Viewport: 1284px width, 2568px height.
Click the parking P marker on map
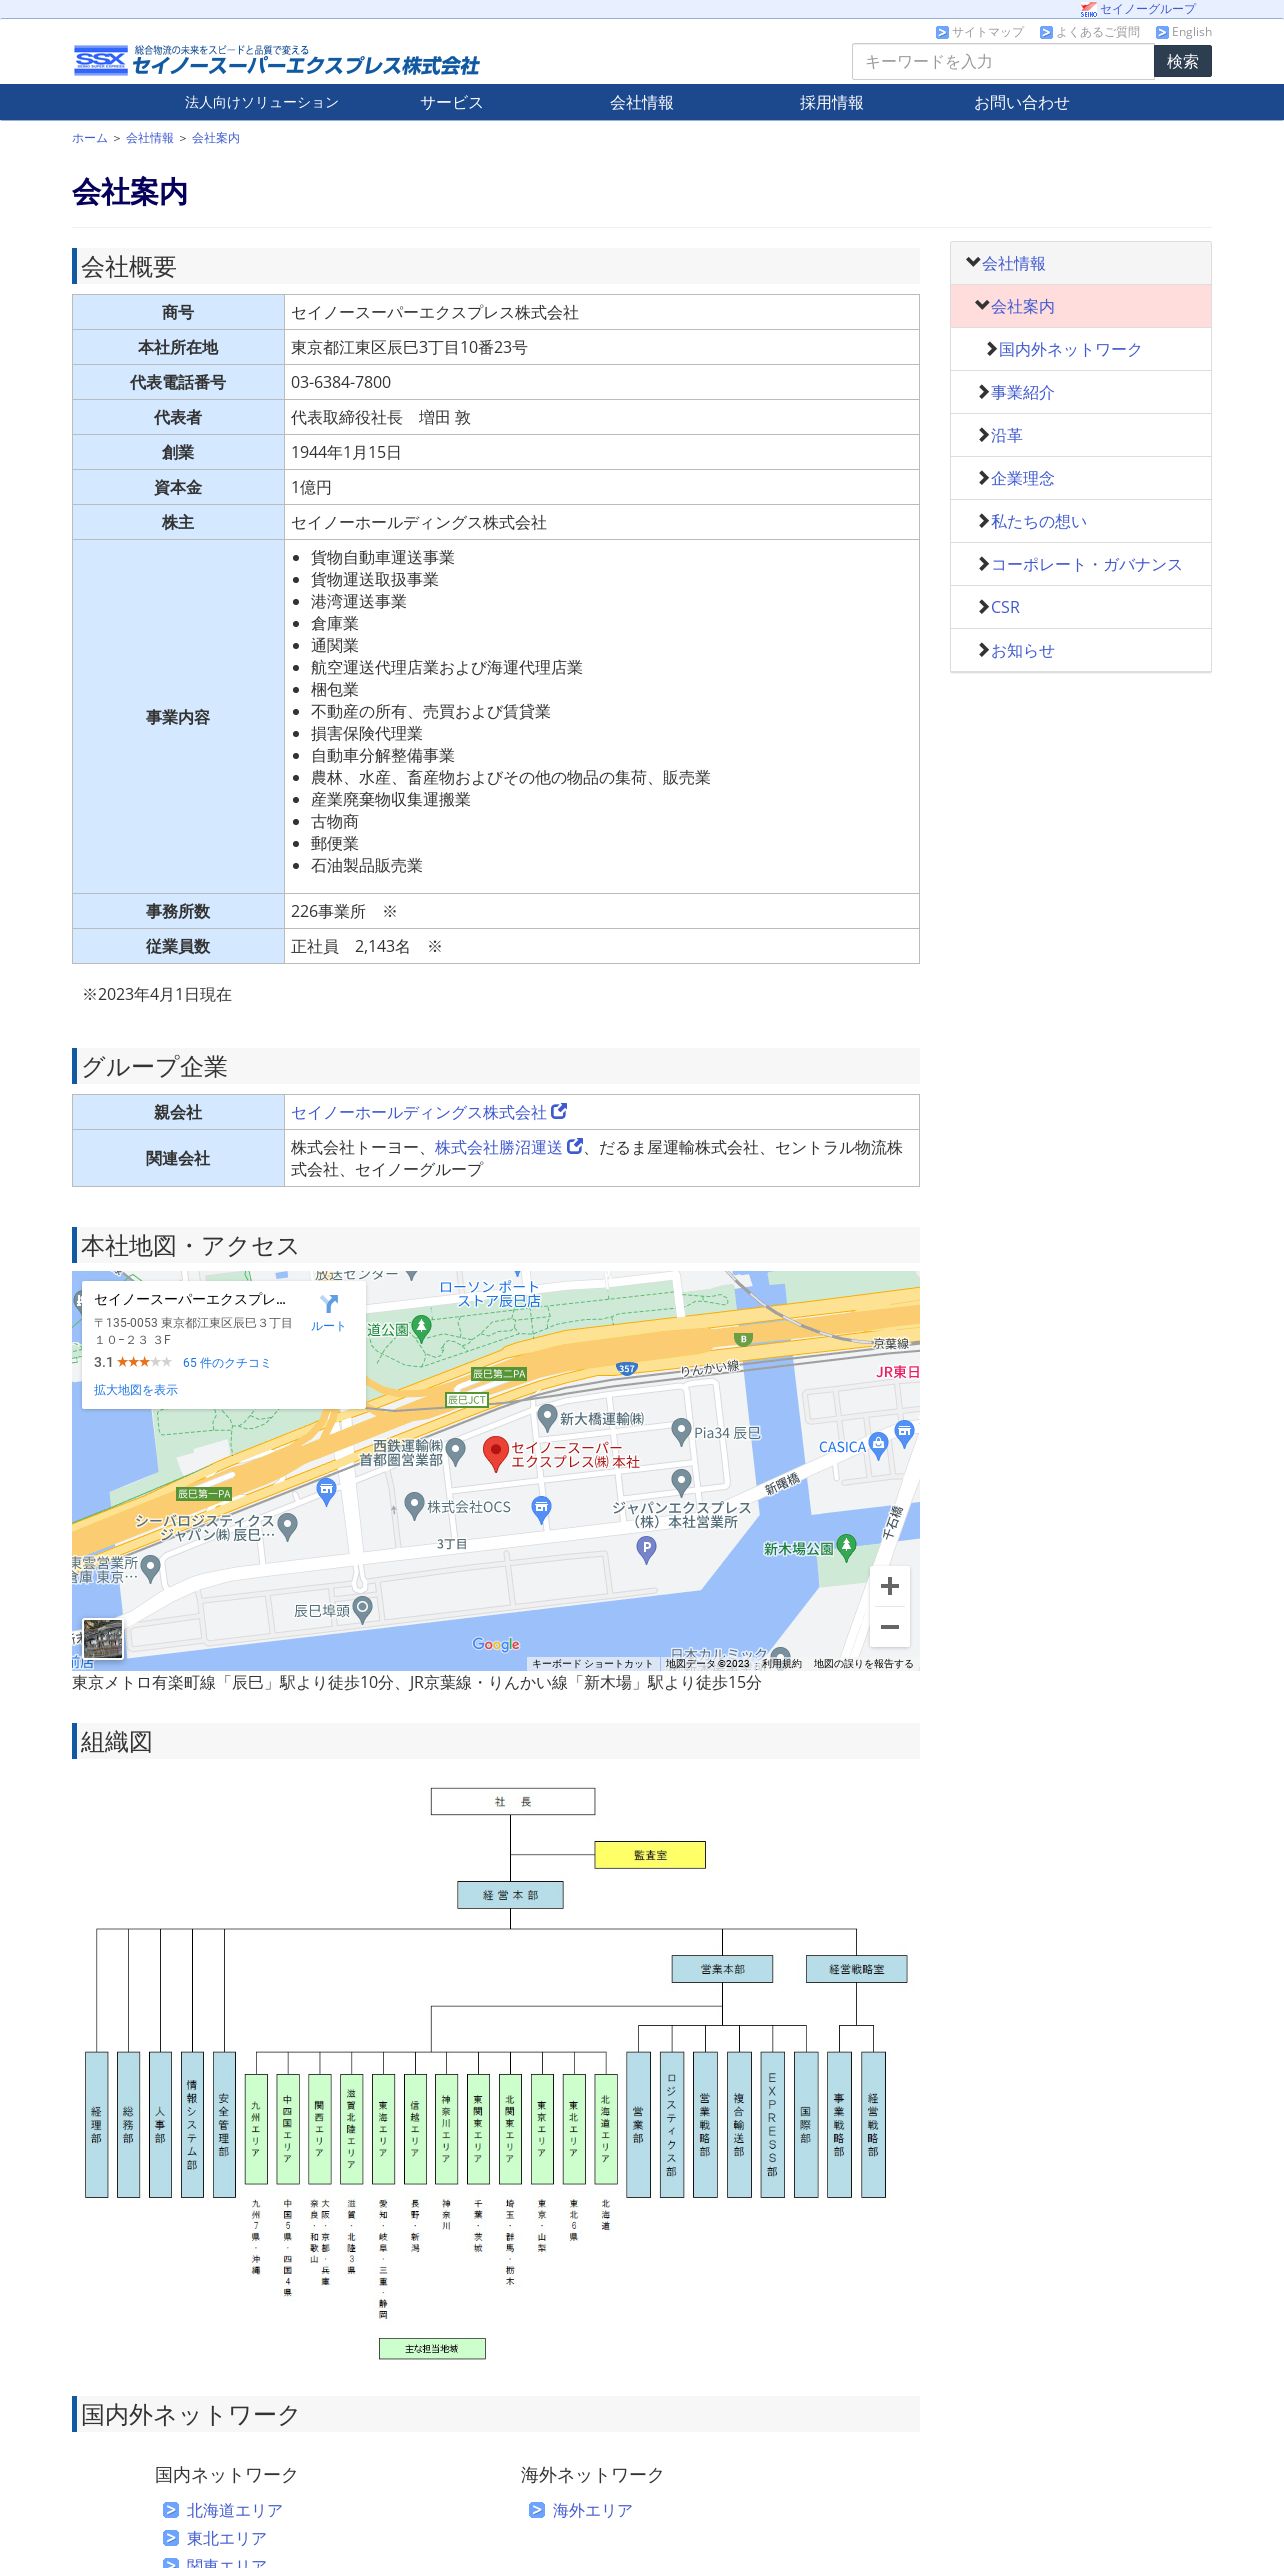coord(647,1549)
